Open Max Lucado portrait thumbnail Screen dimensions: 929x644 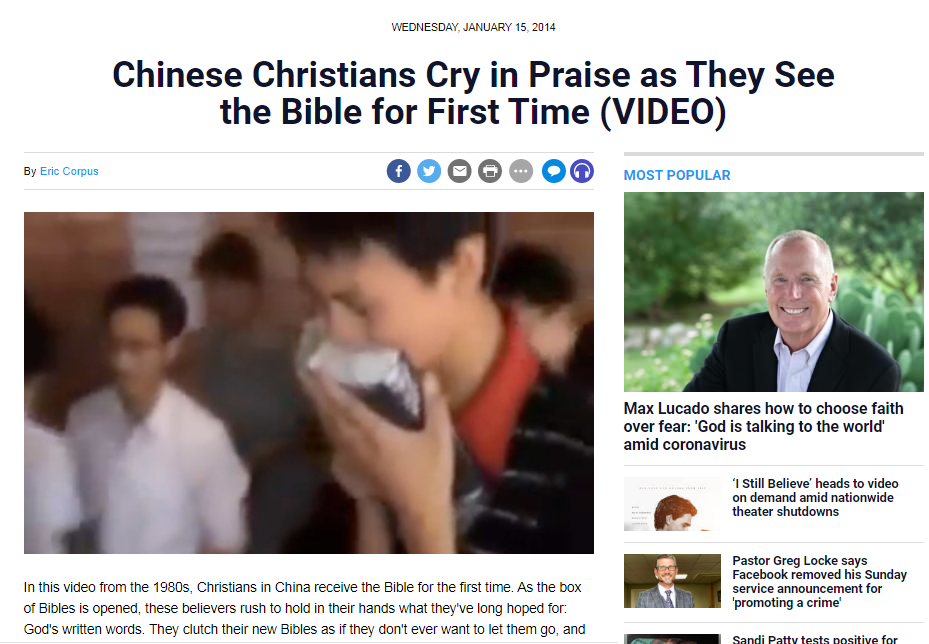[x=773, y=291]
